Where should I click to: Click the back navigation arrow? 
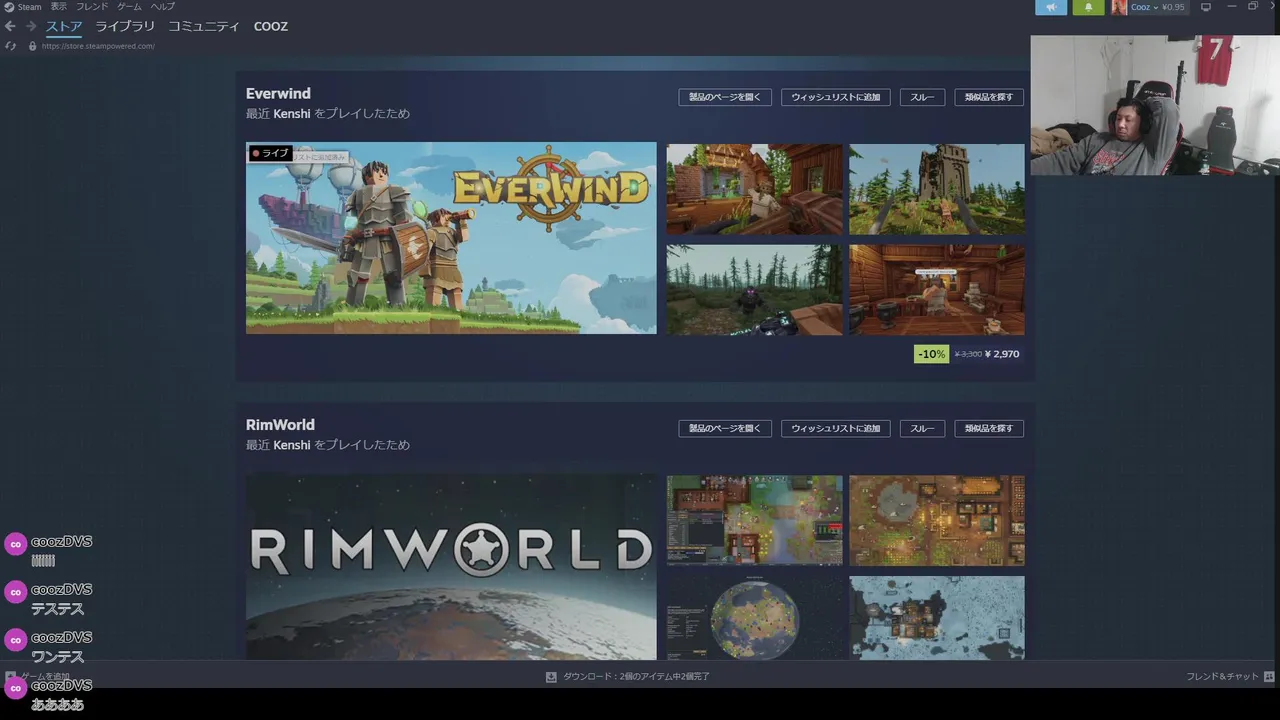coord(10,26)
